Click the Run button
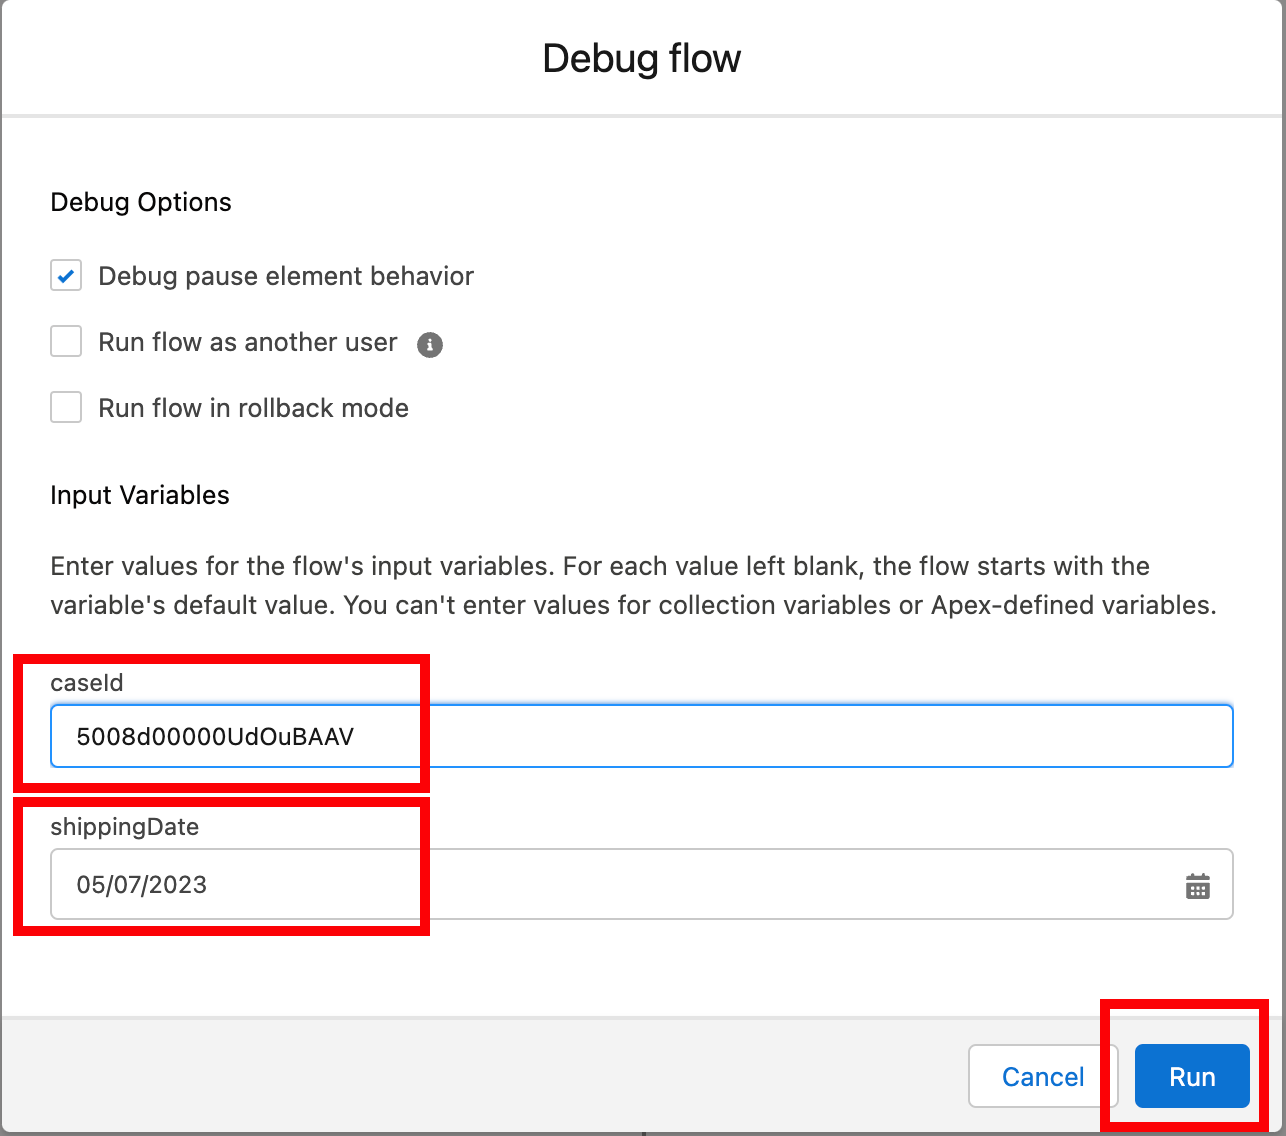This screenshot has width=1286, height=1136. coord(1191,1076)
